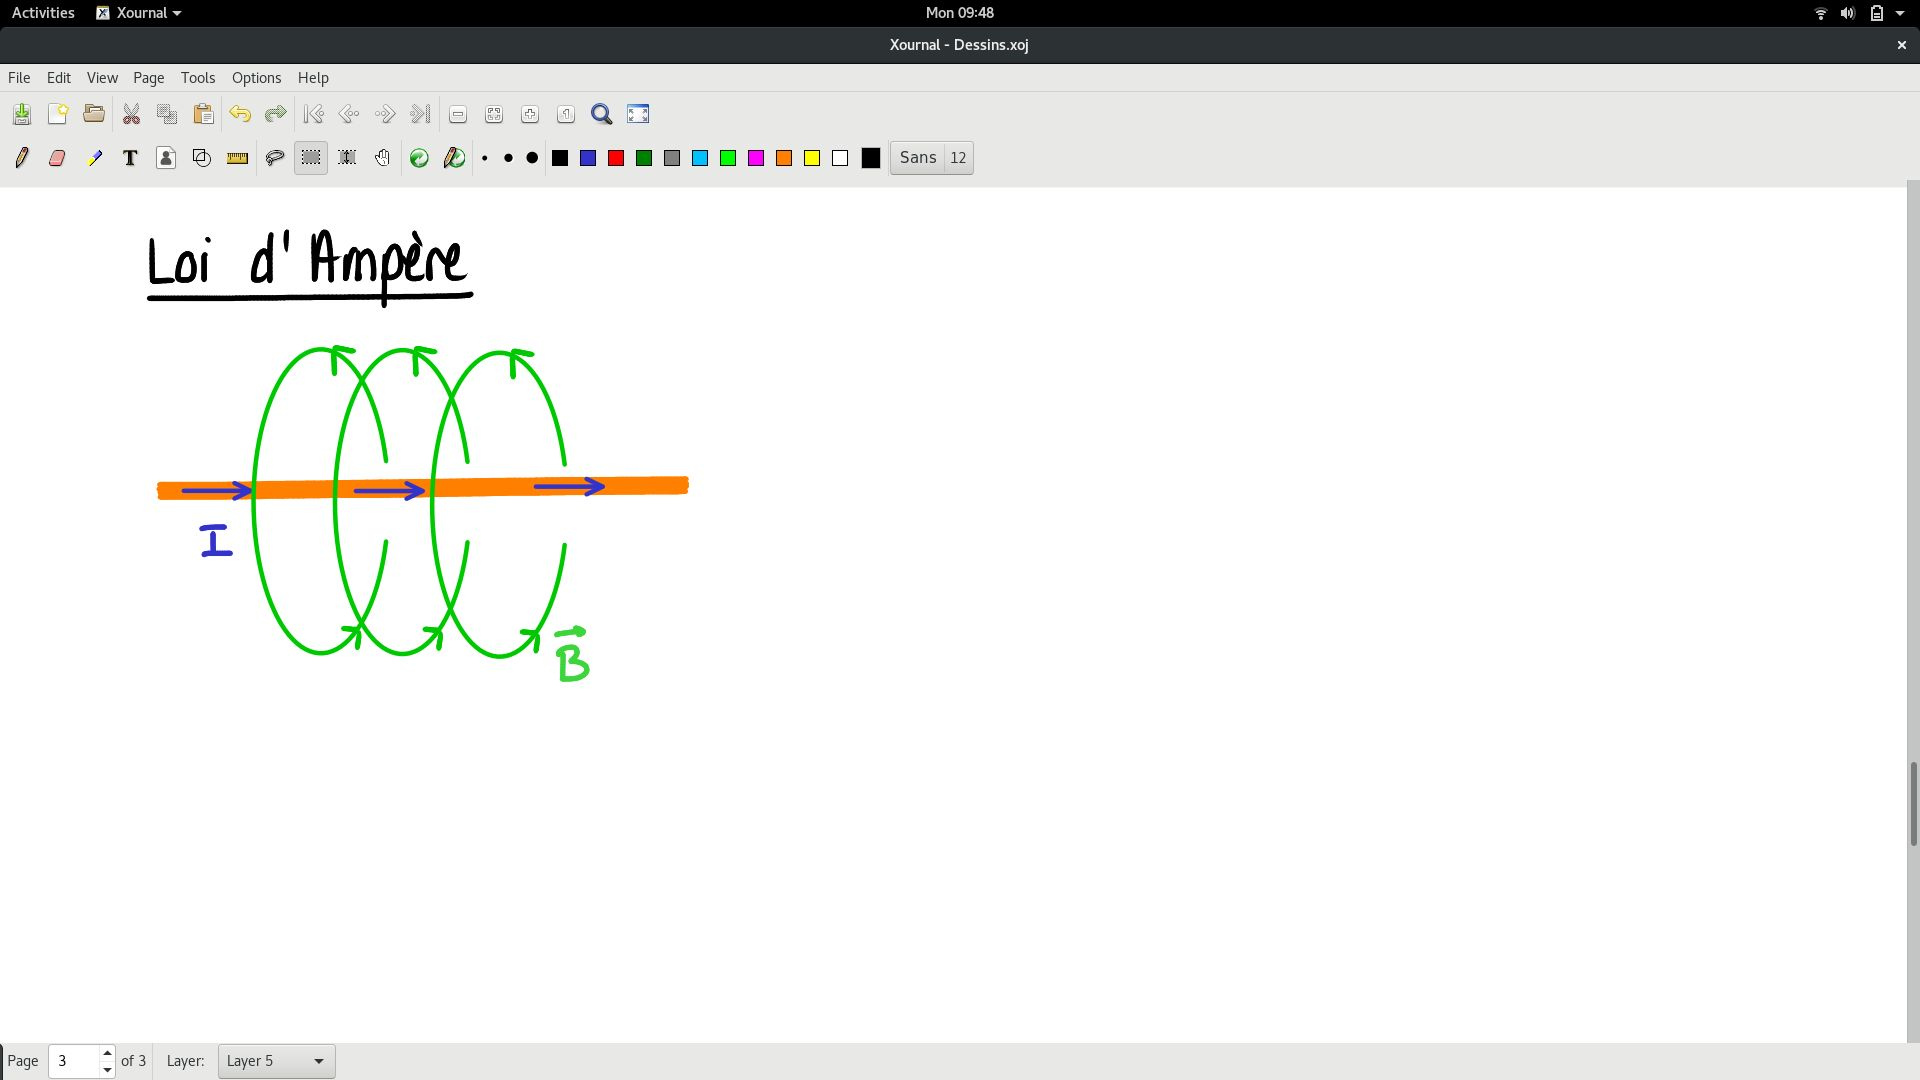Image resolution: width=1920 pixels, height=1080 pixels.
Task: Select the Eraser tool
Action: 57,158
